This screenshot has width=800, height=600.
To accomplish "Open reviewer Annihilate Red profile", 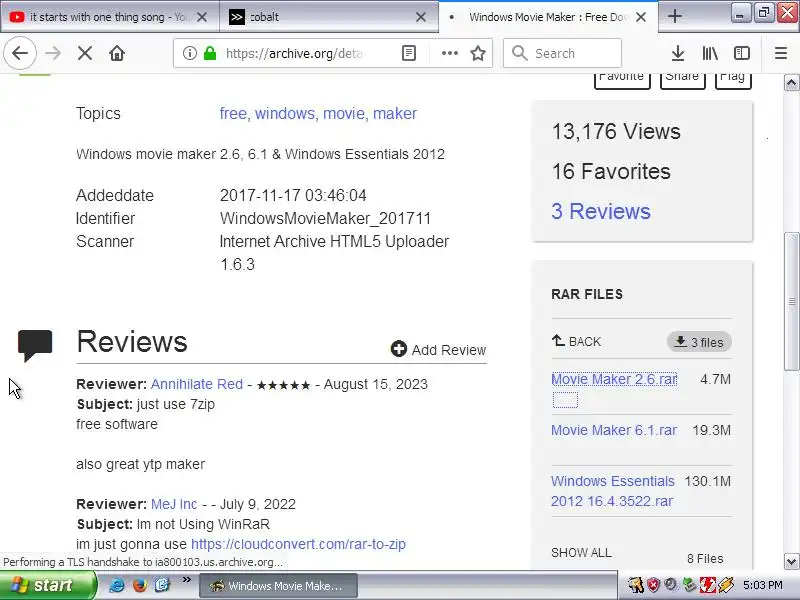I will (x=197, y=384).
